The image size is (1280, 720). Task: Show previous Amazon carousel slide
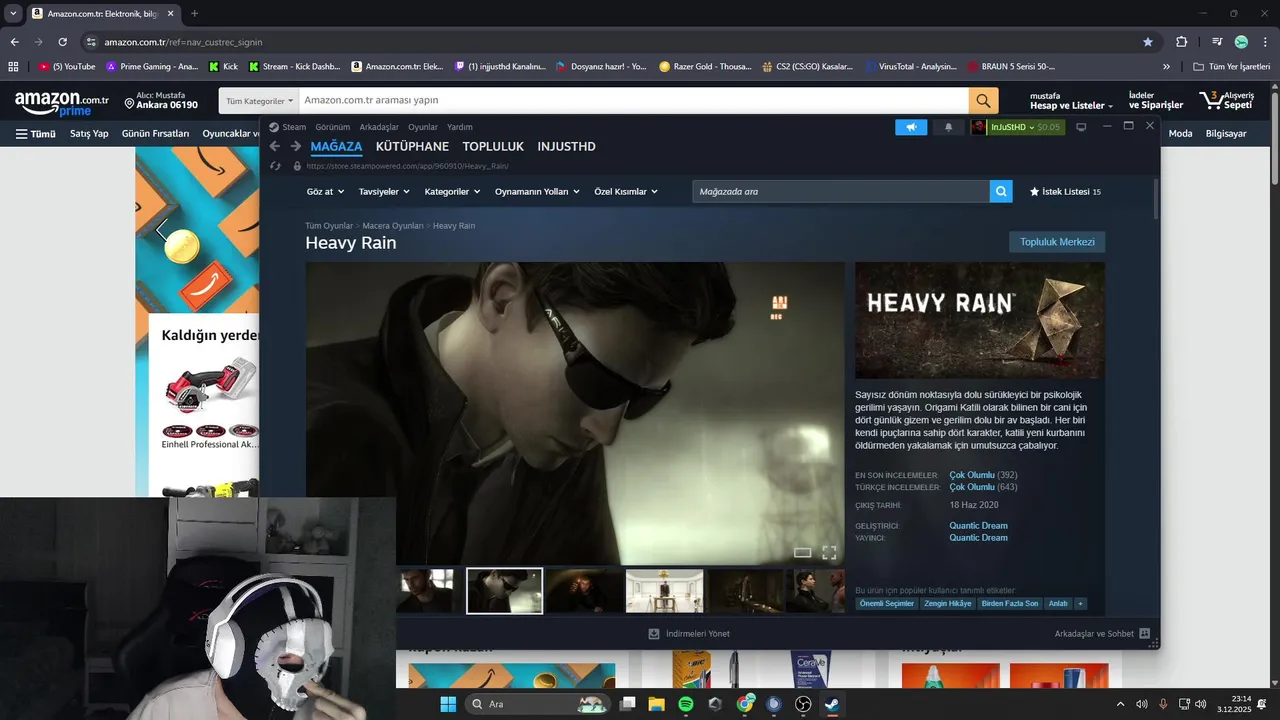coord(162,231)
